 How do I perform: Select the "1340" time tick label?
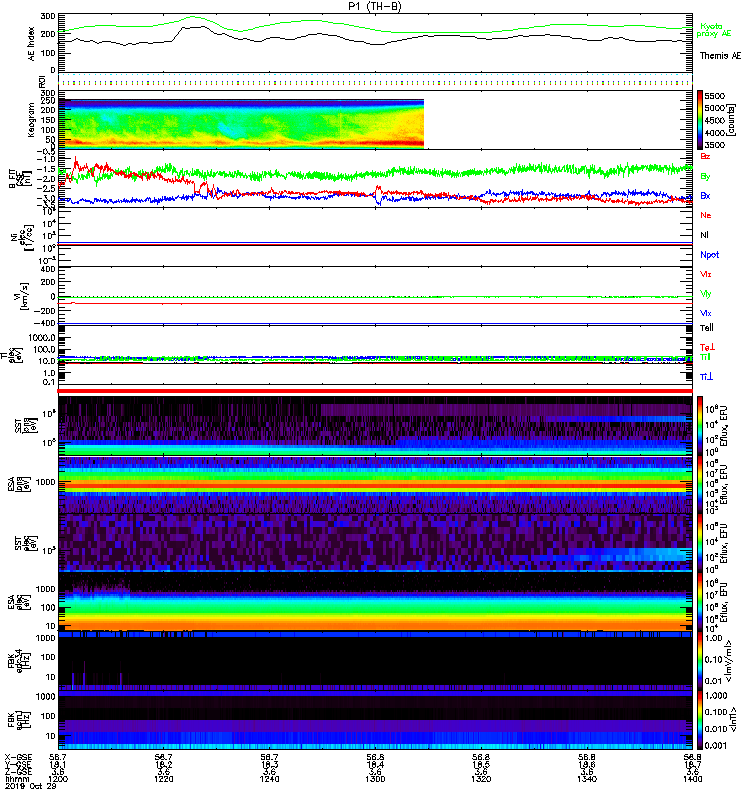pos(587,779)
